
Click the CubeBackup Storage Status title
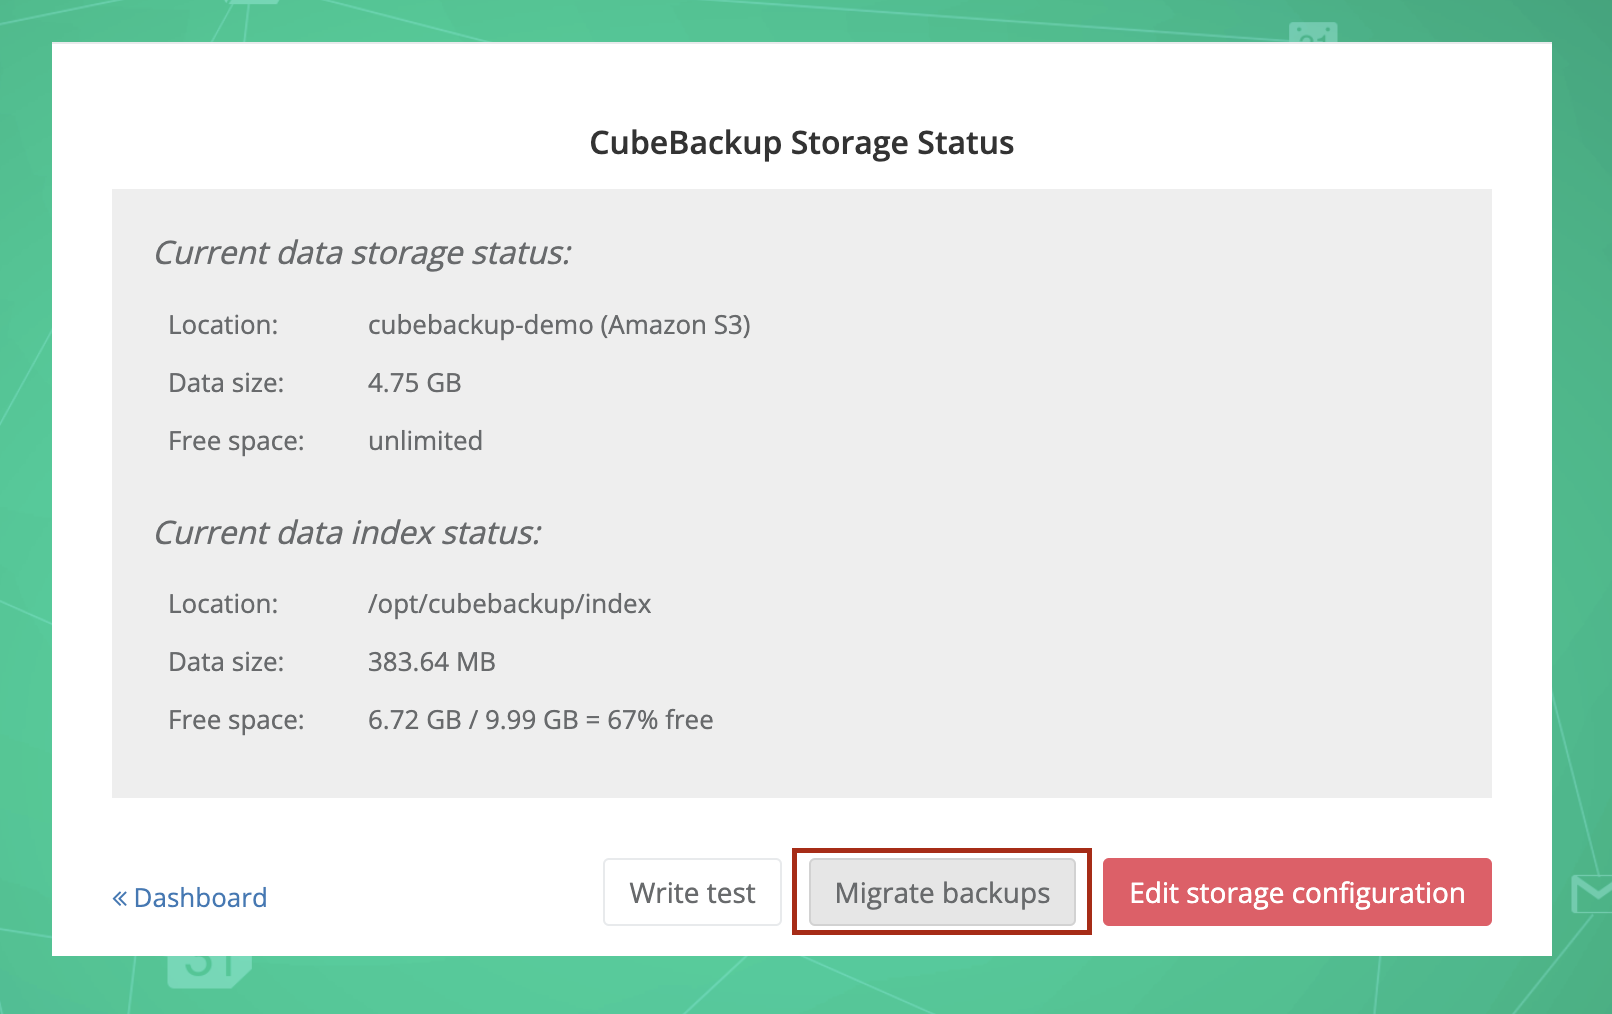pos(801,142)
